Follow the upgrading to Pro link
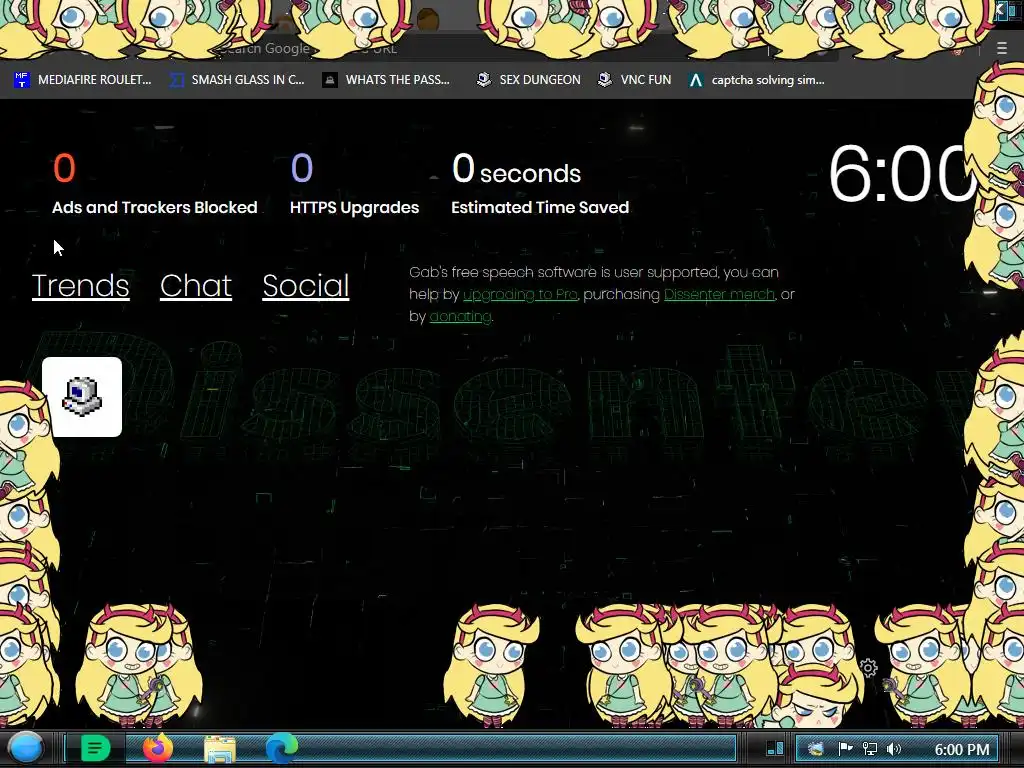The height and width of the screenshot is (768, 1024). tap(520, 295)
